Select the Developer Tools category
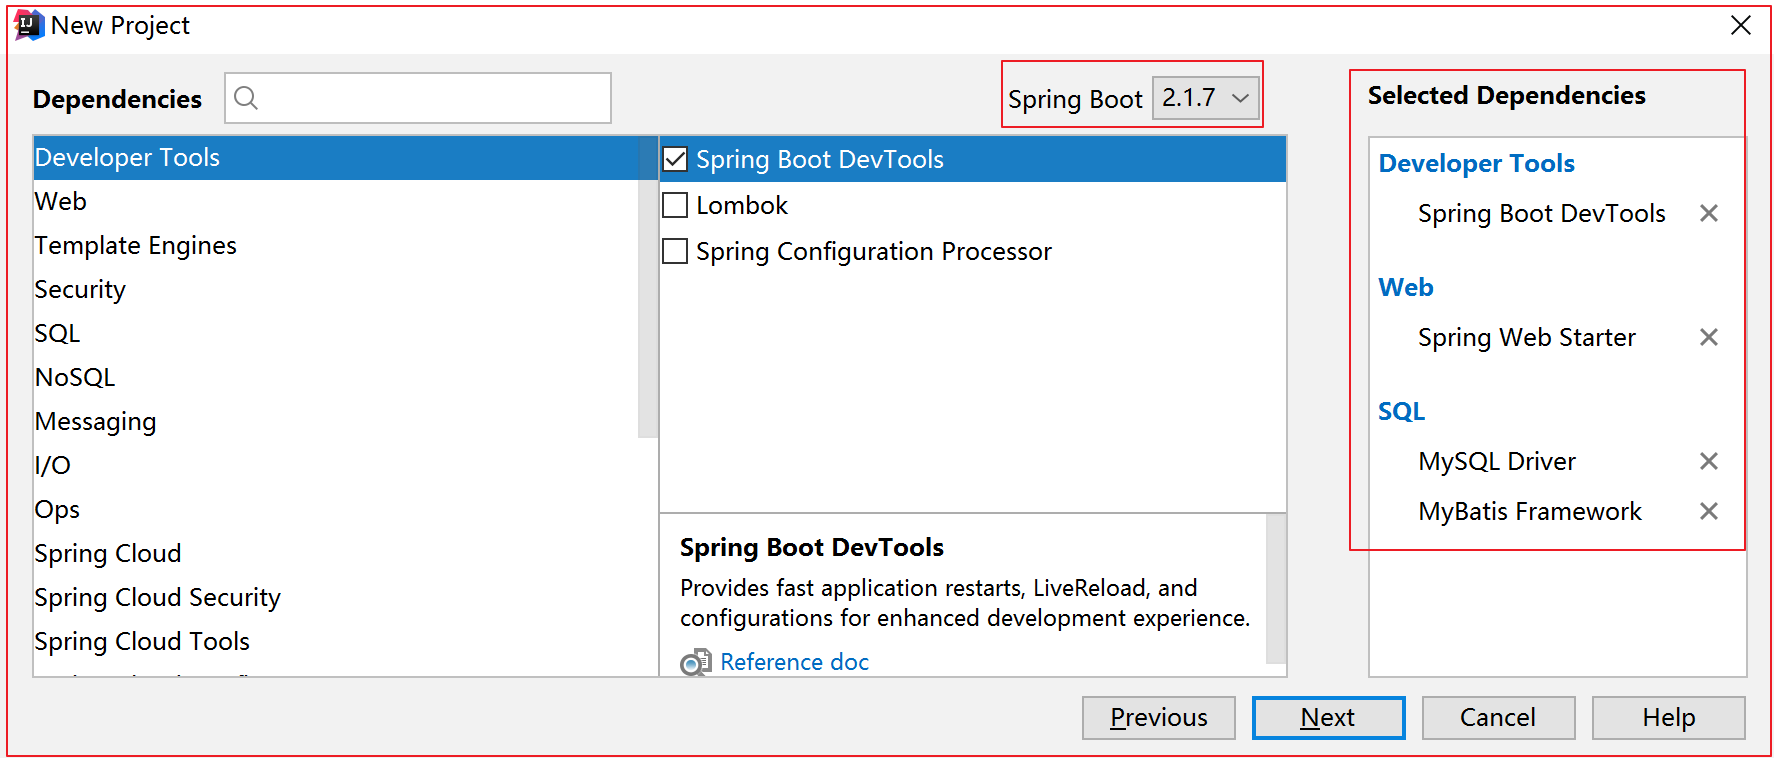The height and width of the screenshot is (758, 1774). (336, 158)
